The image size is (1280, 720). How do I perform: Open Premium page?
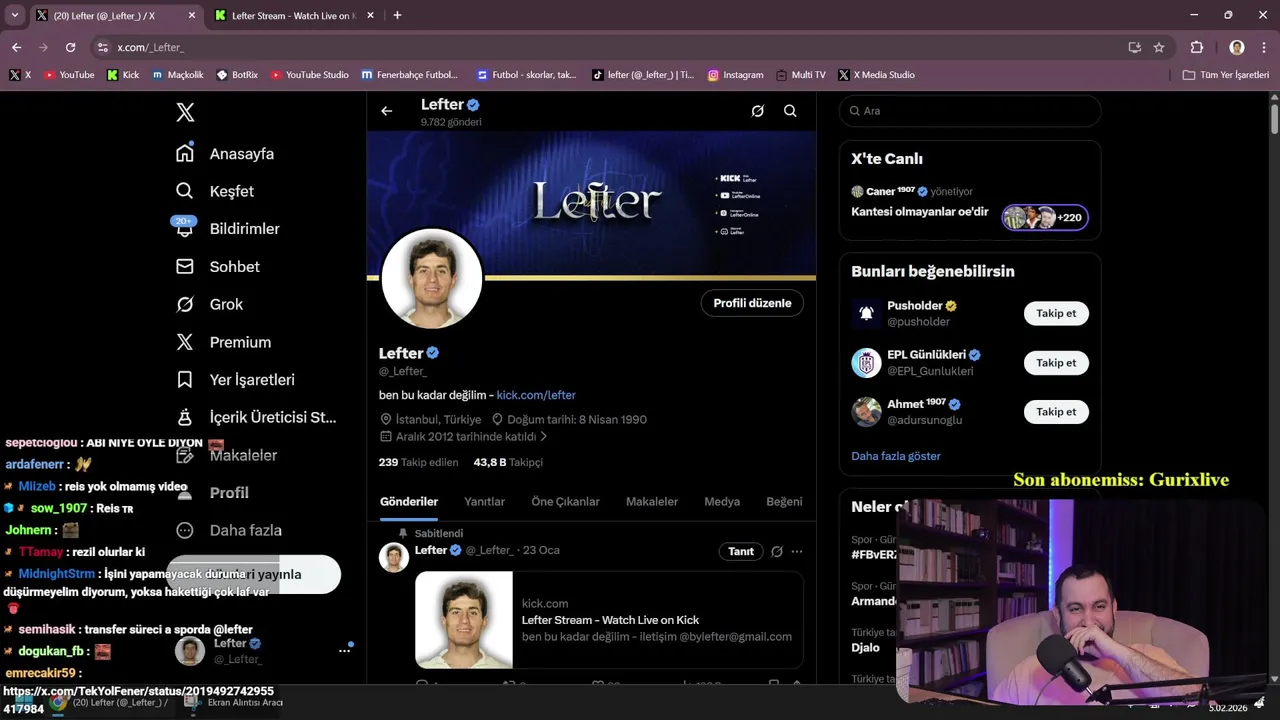[x=224, y=342]
